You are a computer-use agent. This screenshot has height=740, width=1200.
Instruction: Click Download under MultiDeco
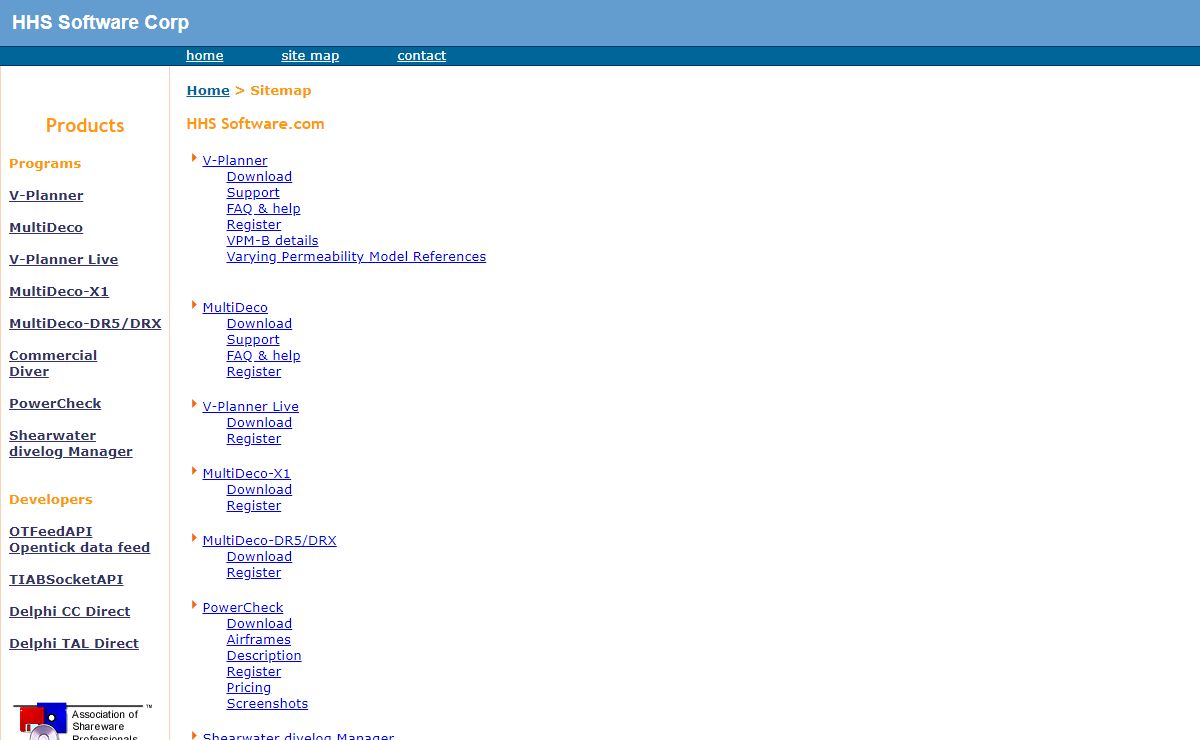pyautogui.click(x=259, y=323)
